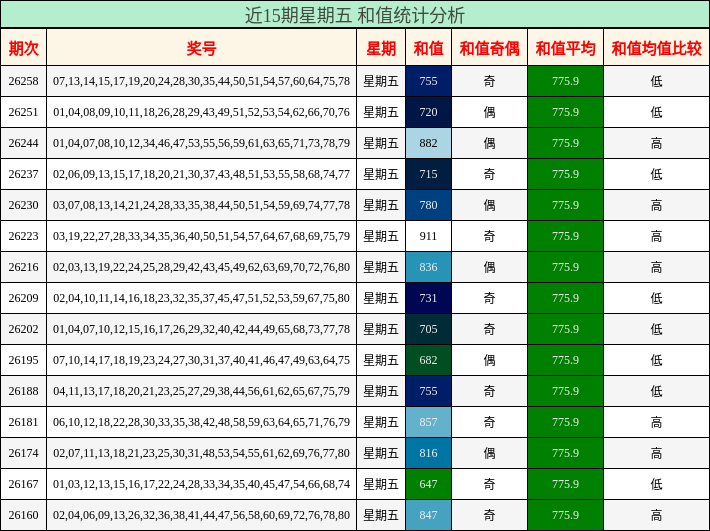Click the 775.9 average cell in row 26160

pos(566,515)
